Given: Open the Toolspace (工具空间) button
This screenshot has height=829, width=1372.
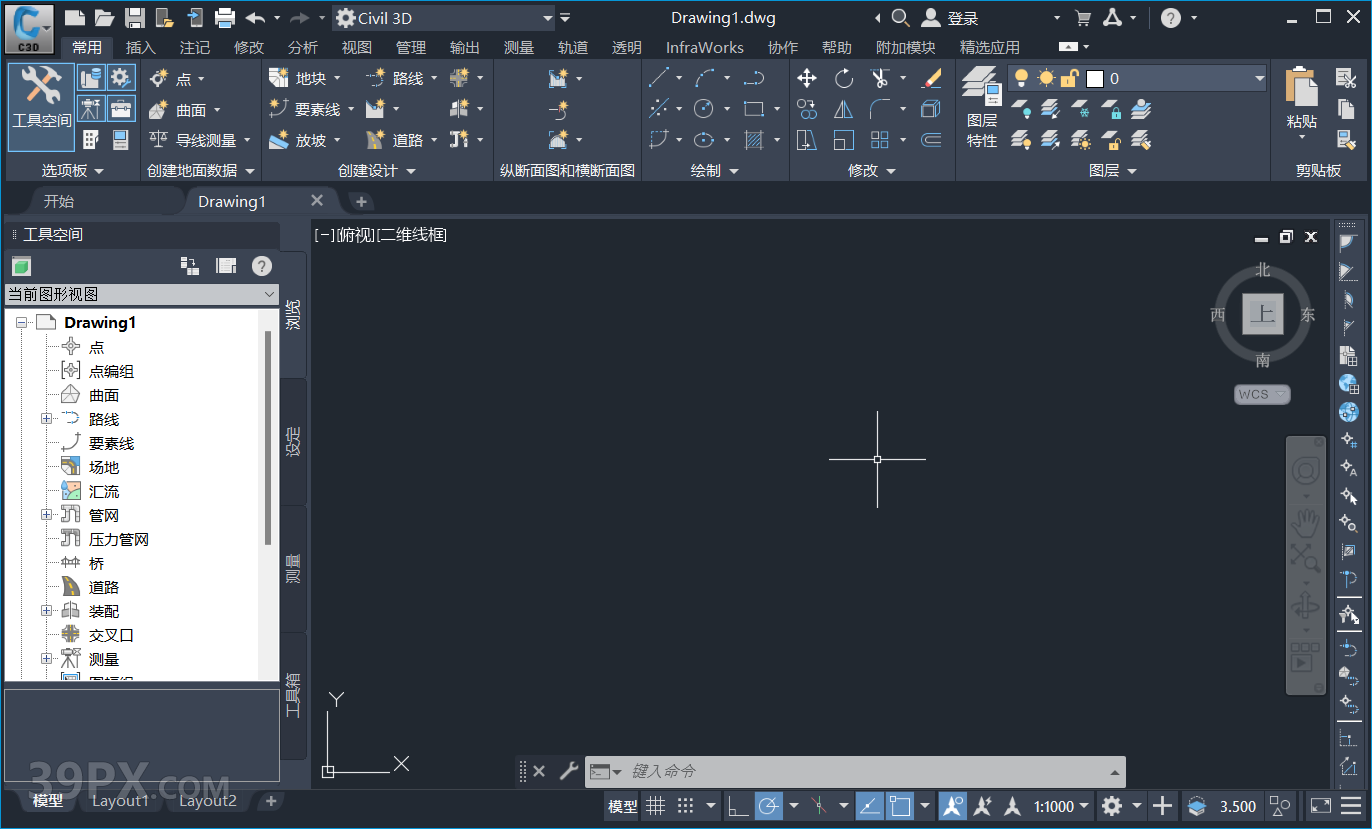Looking at the screenshot, I should pyautogui.click(x=42, y=107).
